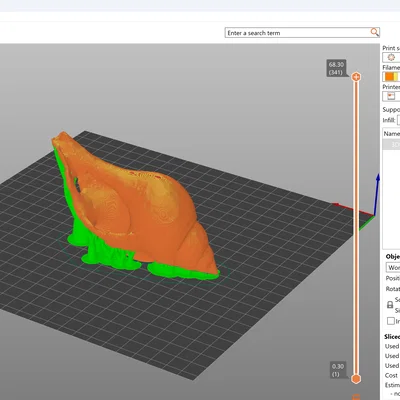Toggle the checkbox below the lock icon

point(391,321)
